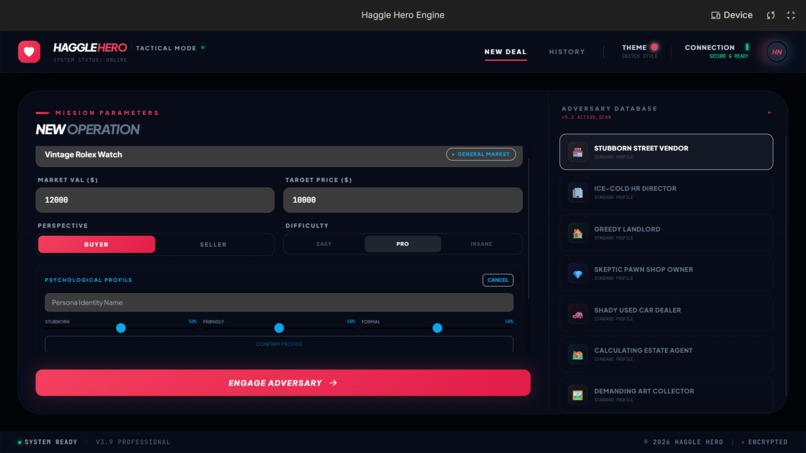Click the Encrypted status label
The image size is (806, 453).
click(768, 442)
